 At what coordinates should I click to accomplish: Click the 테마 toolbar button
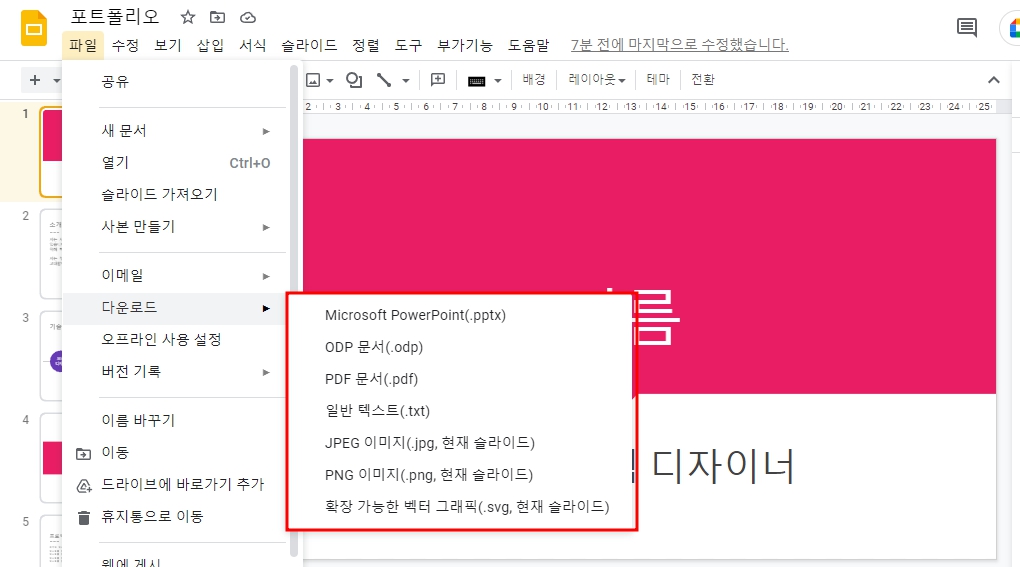658,79
